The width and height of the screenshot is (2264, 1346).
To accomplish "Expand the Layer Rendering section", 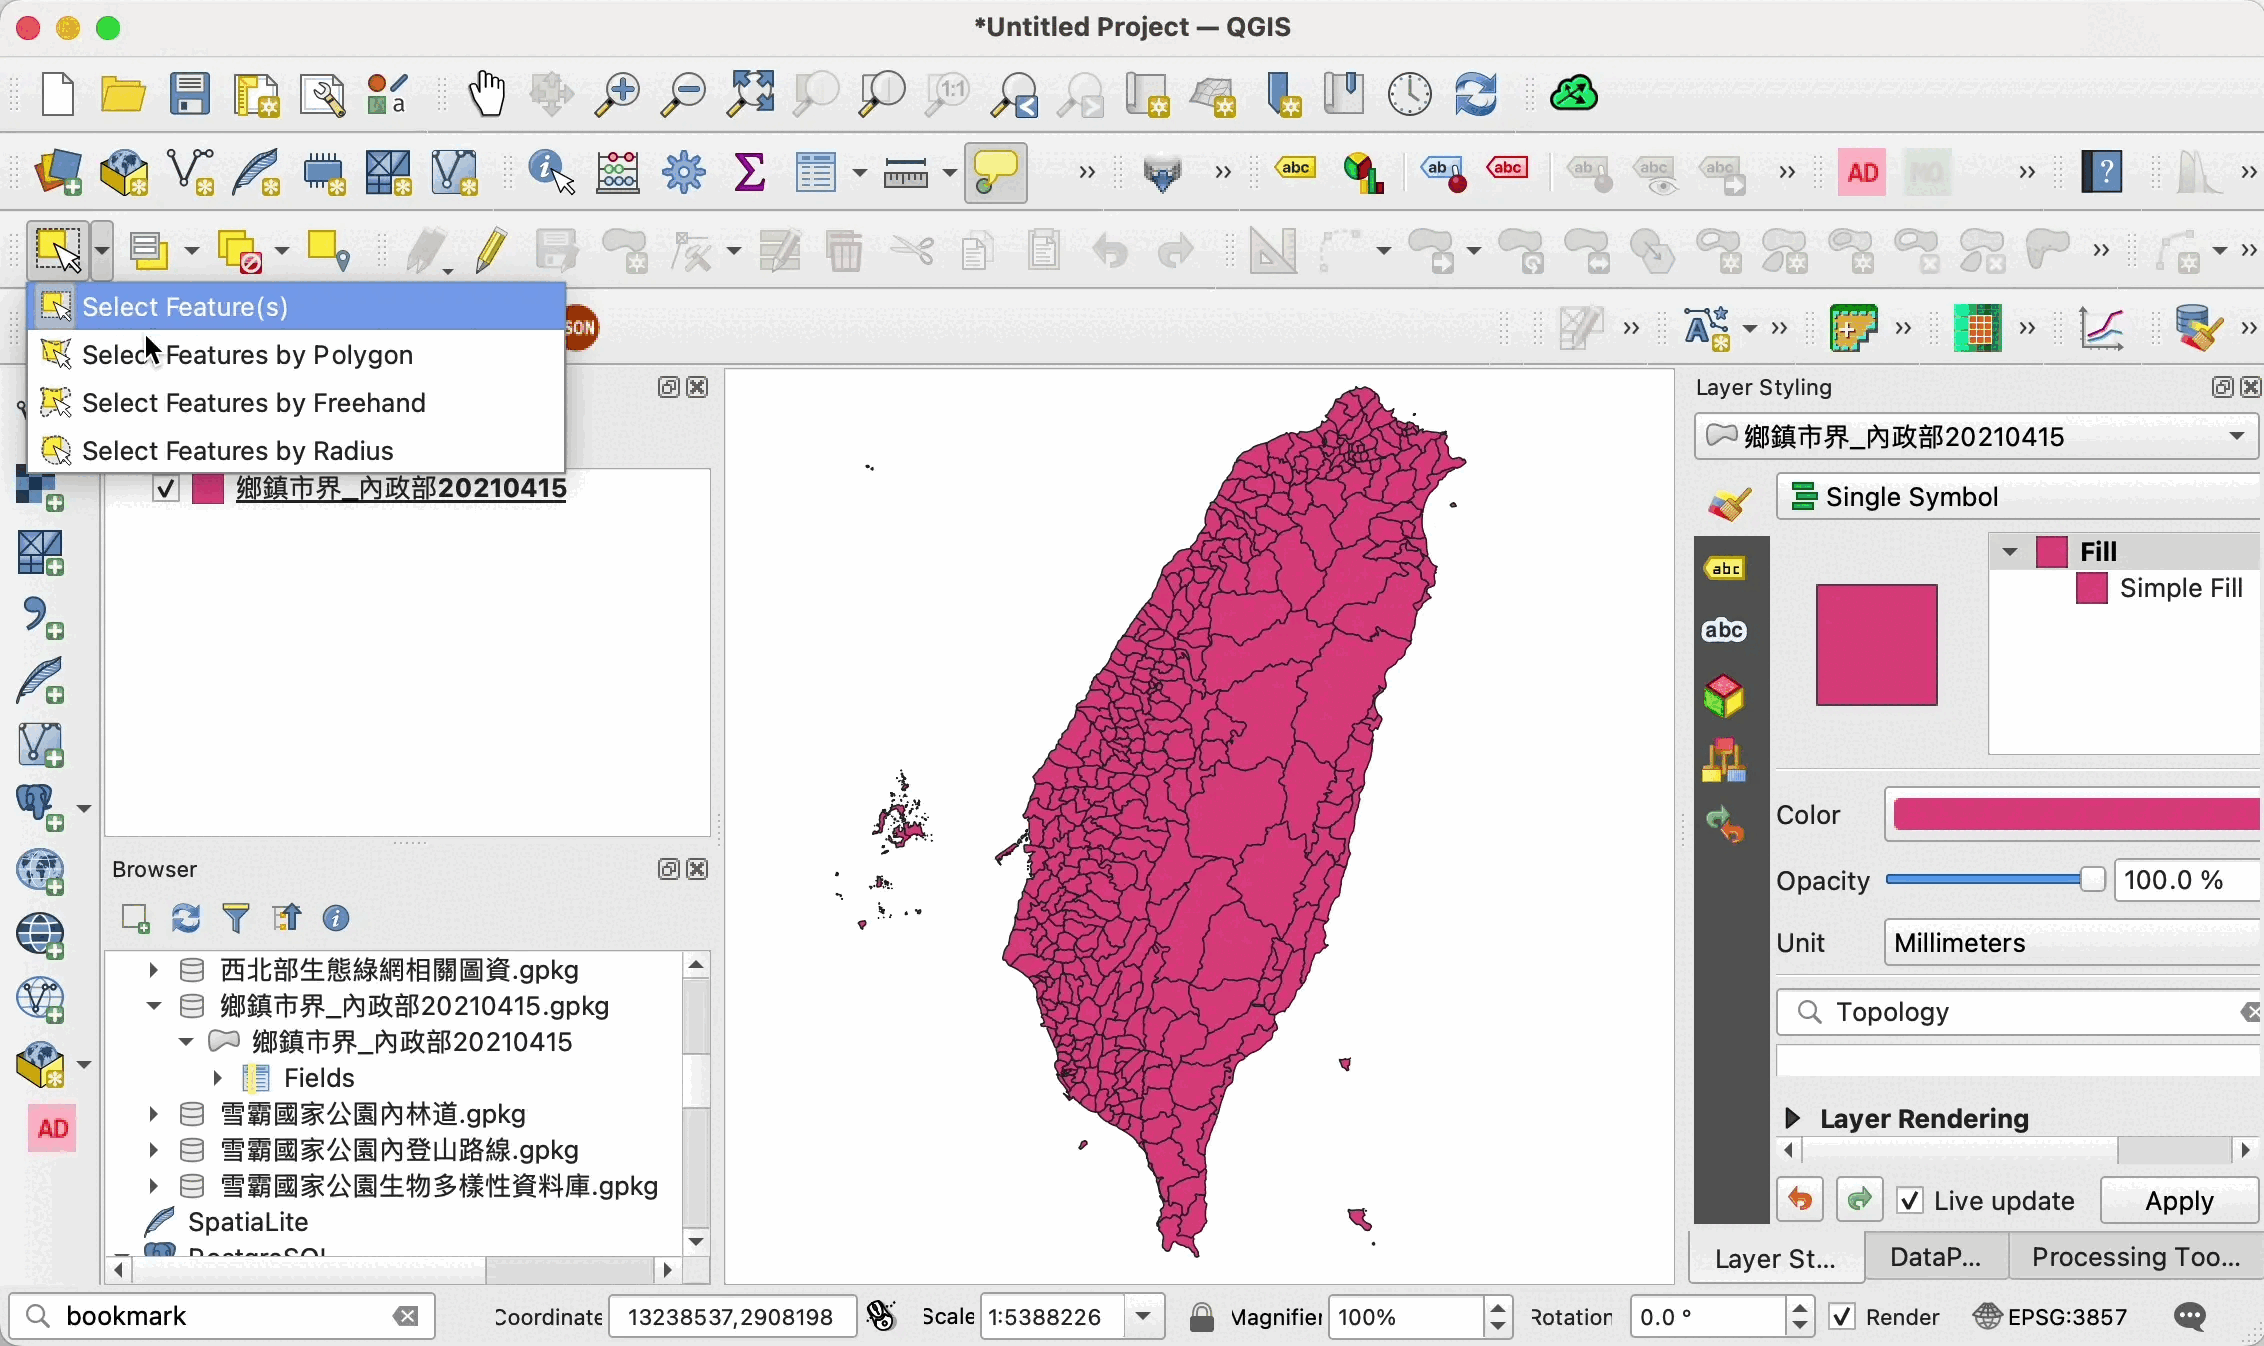I will 1792,1118.
